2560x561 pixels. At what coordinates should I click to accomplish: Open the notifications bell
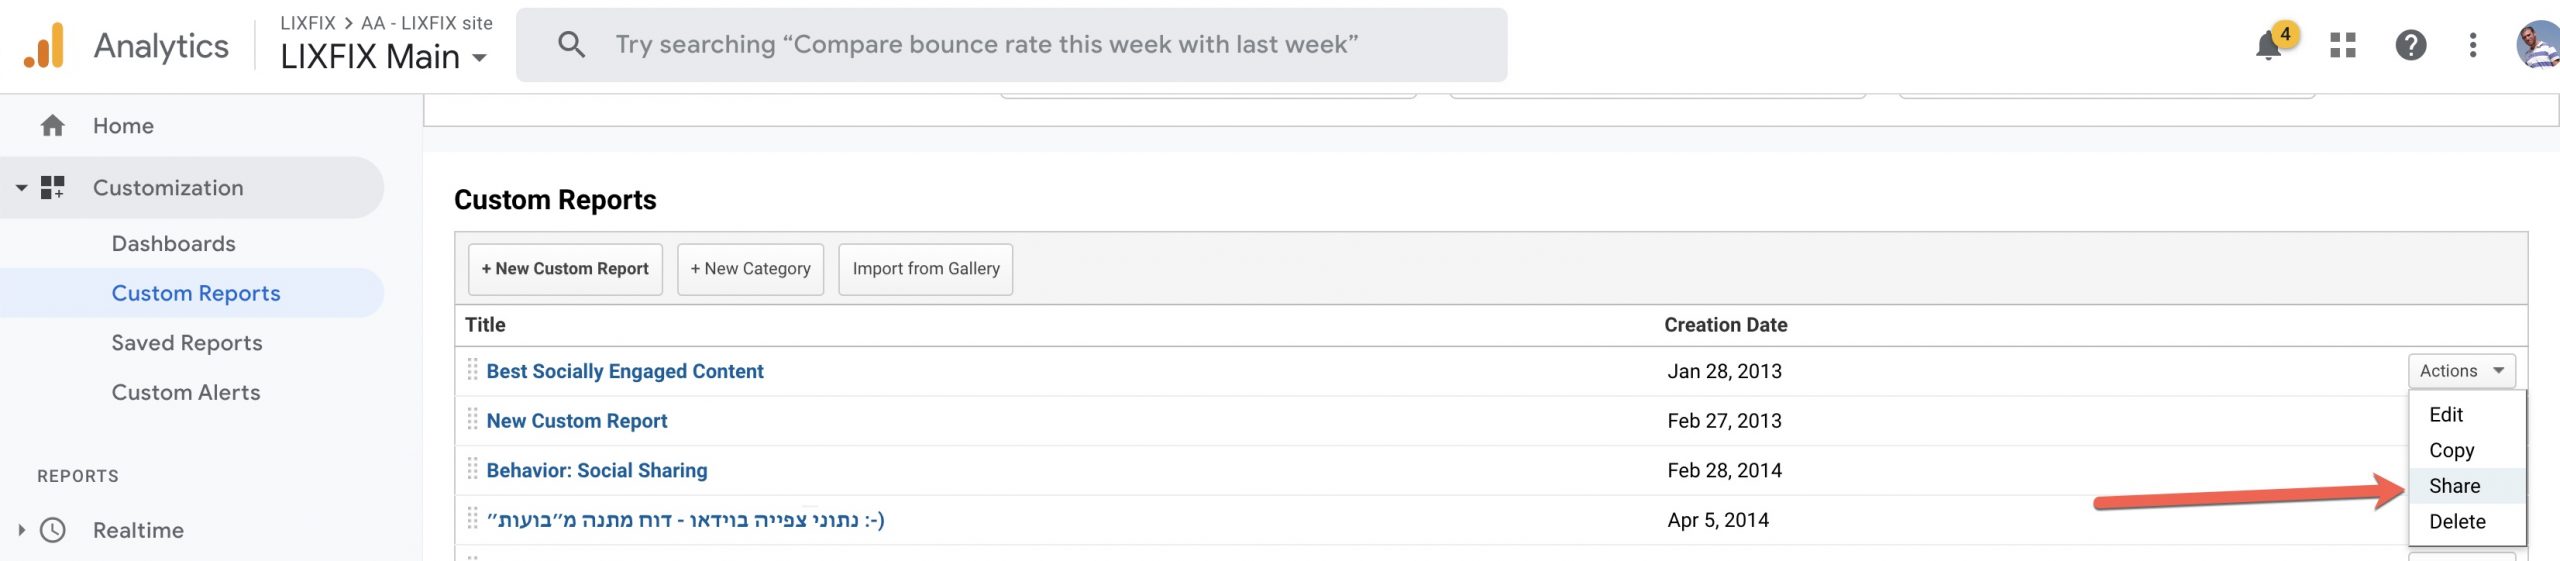[x=2268, y=45]
